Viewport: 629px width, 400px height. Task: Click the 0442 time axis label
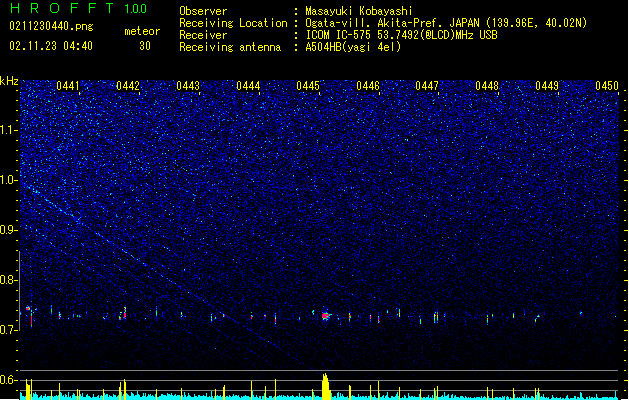pyautogui.click(x=128, y=86)
